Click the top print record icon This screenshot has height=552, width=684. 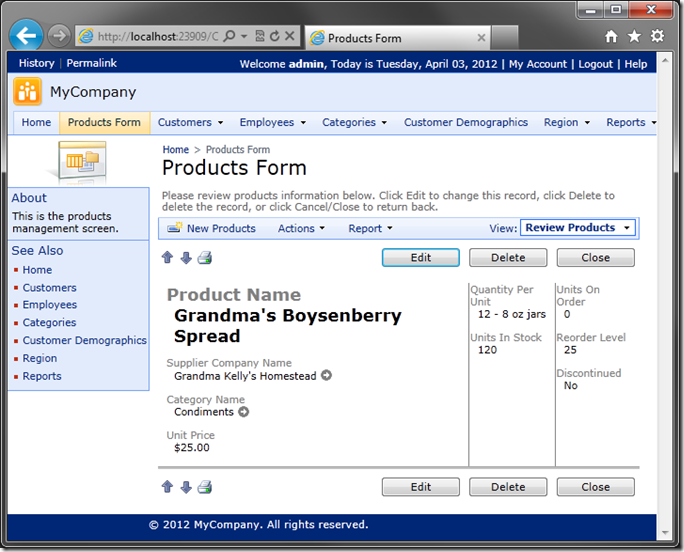click(205, 258)
